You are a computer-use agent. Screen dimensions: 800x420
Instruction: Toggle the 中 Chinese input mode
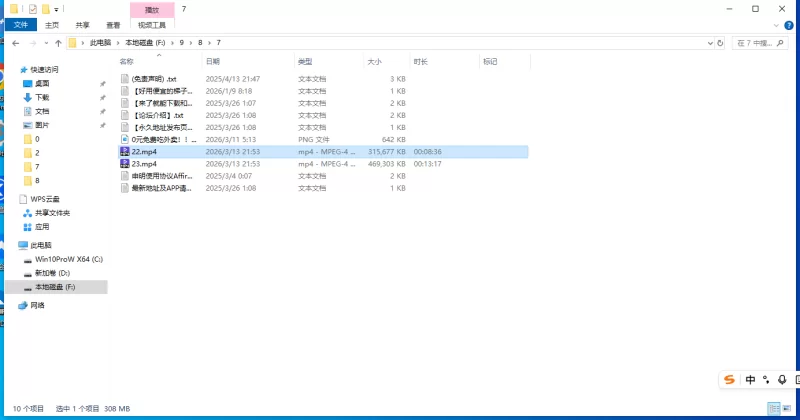pos(750,380)
